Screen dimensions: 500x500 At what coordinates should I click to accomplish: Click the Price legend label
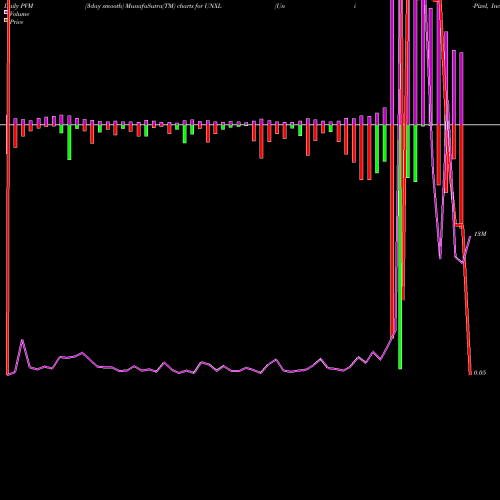pyautogui.click(x=16, y=22)
